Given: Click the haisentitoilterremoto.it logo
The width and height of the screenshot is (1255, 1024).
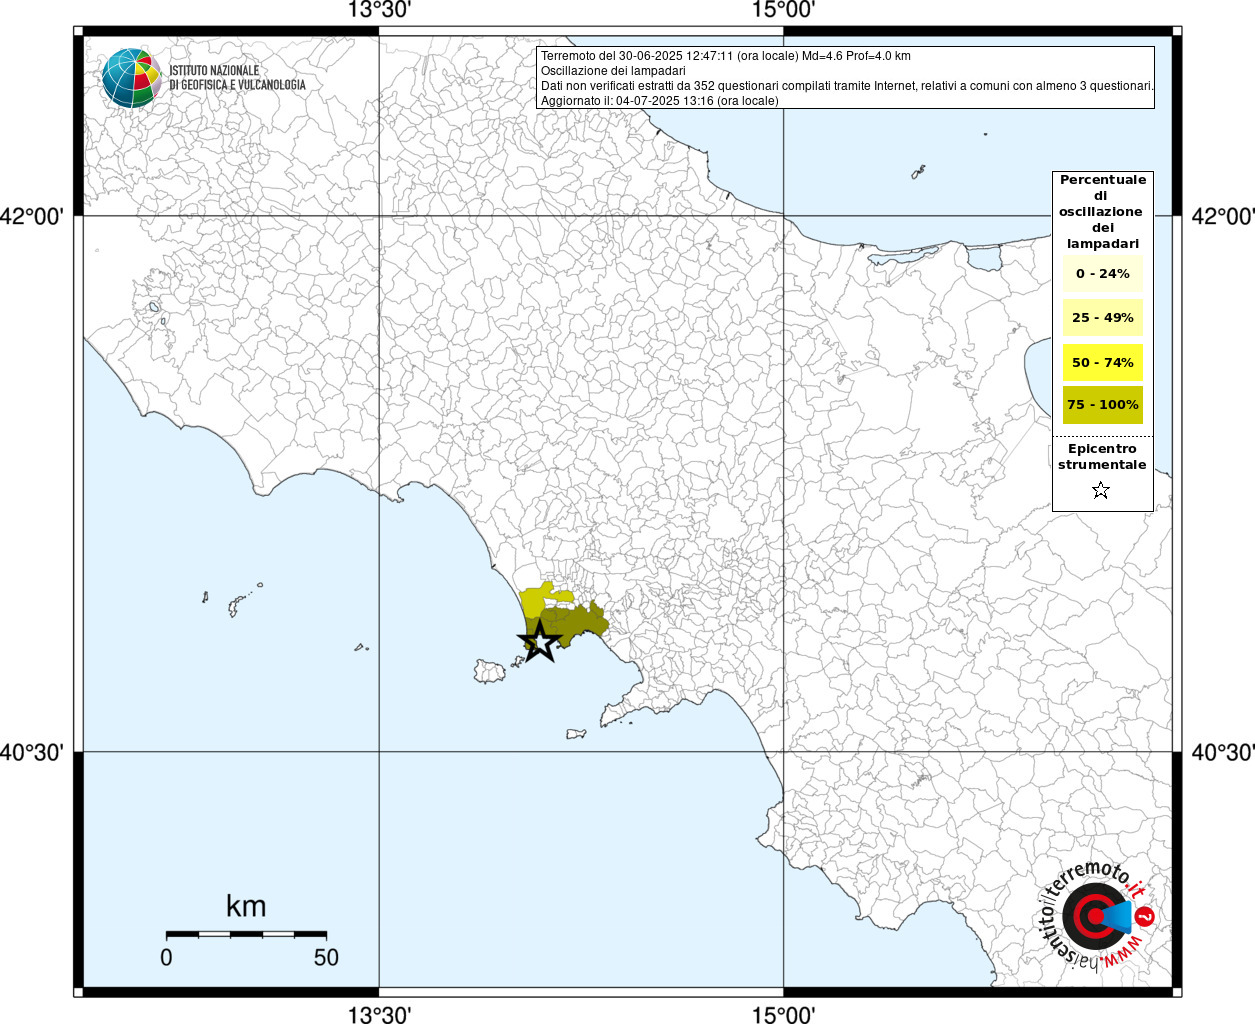Looking at the screenshot, I should point(1096,915).
